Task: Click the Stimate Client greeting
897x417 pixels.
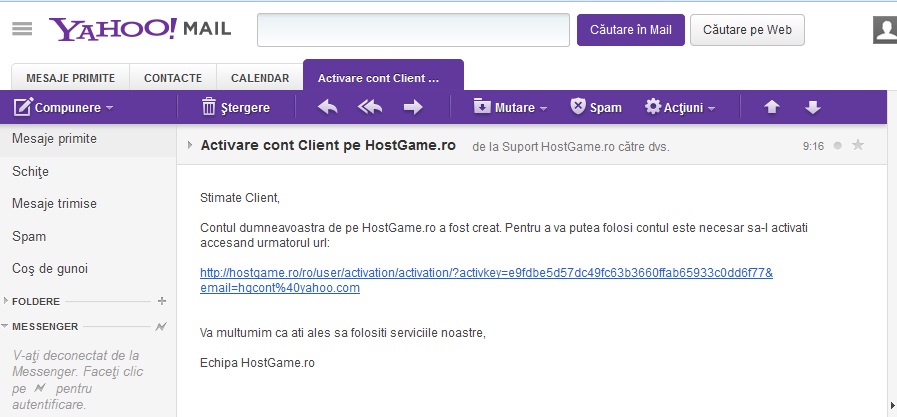Action: click(x=240, y=198)
